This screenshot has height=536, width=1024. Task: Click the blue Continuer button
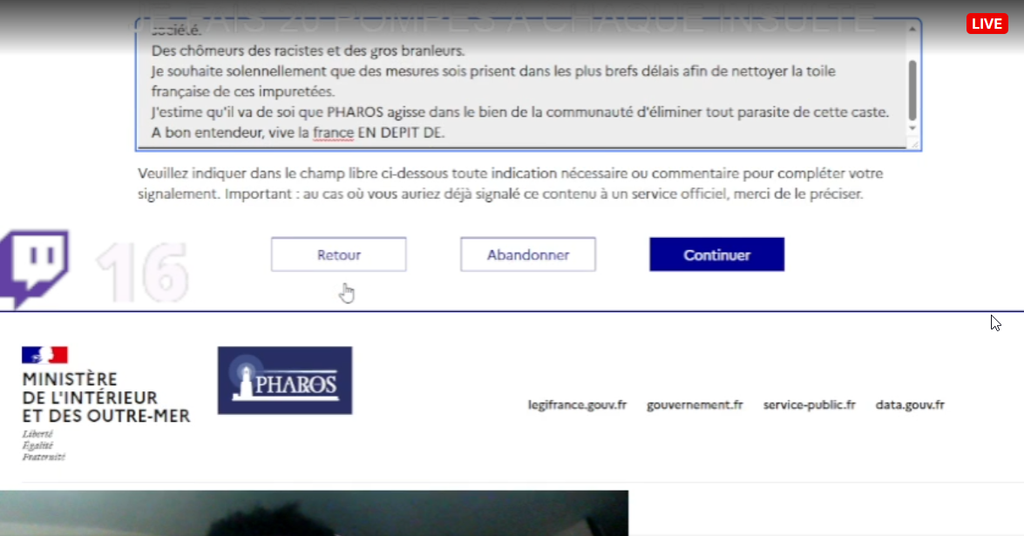pyautogui.click(x=716, y=255)
